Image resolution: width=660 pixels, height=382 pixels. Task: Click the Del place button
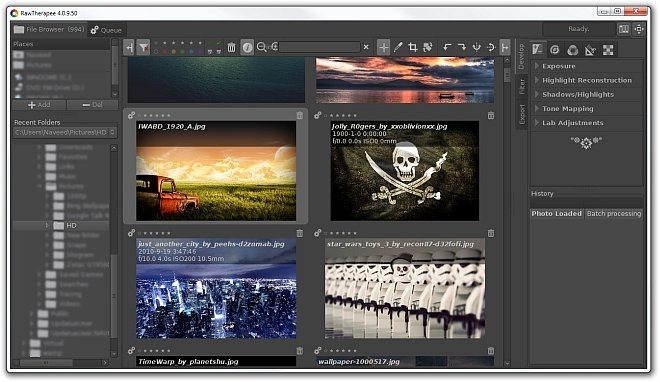click(x=92, y=105)
